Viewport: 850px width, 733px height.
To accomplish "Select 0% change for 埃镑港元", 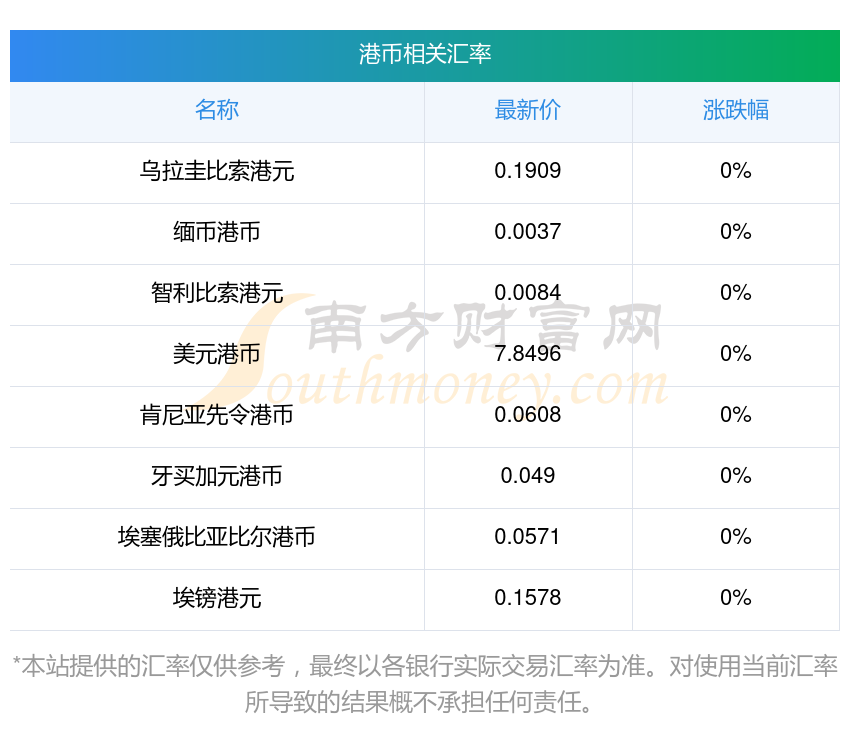I will tap(736, 598).
